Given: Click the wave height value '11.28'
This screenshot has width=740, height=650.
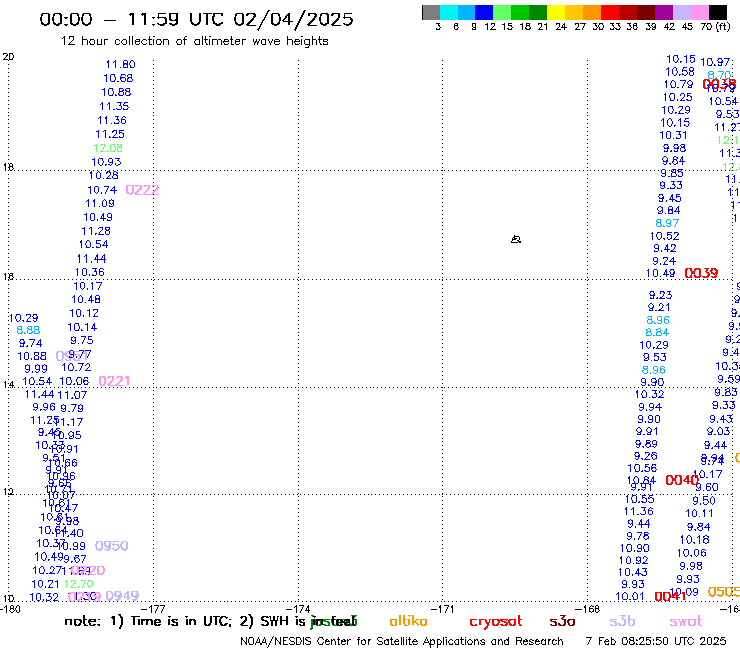Looking at the screenshot, I should (96, 231).
